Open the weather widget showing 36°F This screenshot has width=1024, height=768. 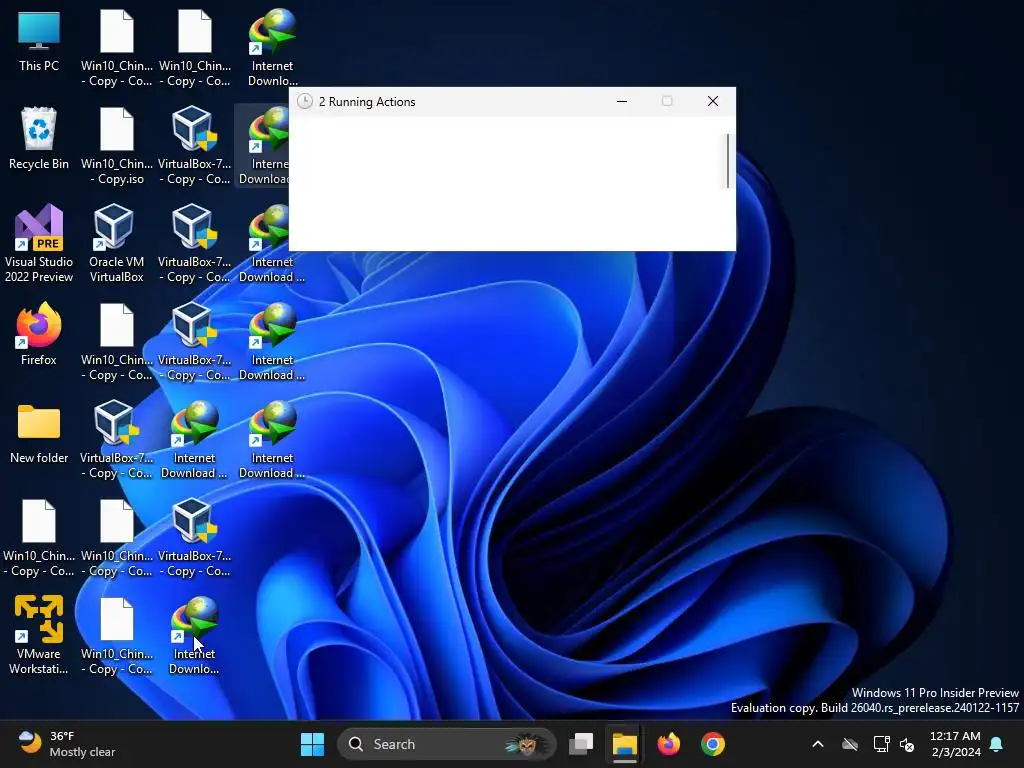pyautogui.click(x=67, y=744)
